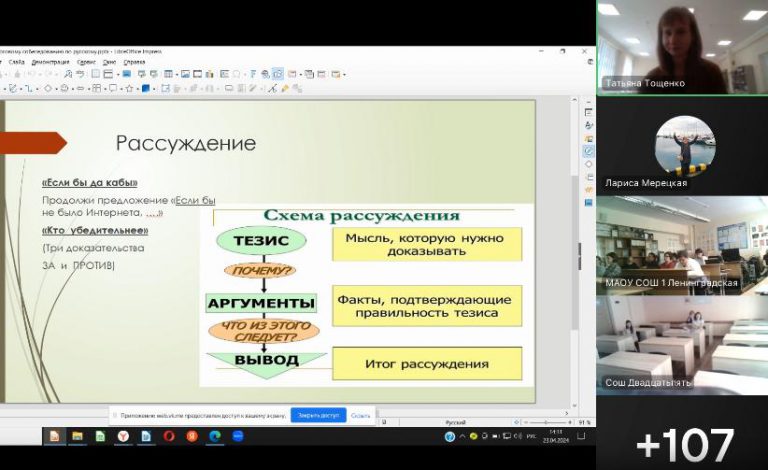768x470 pixels.
Task: Open the Справка menu
Action: pos(134,62)
